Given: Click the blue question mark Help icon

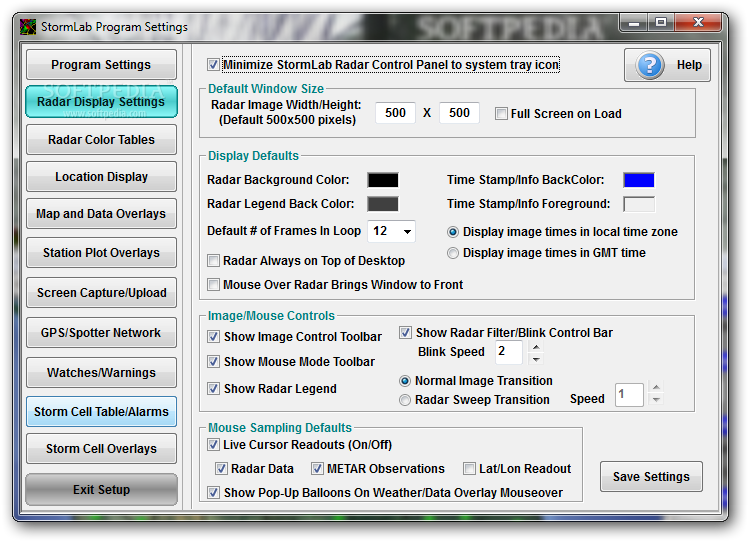Looking at the screenshot, I should (650, 65).
